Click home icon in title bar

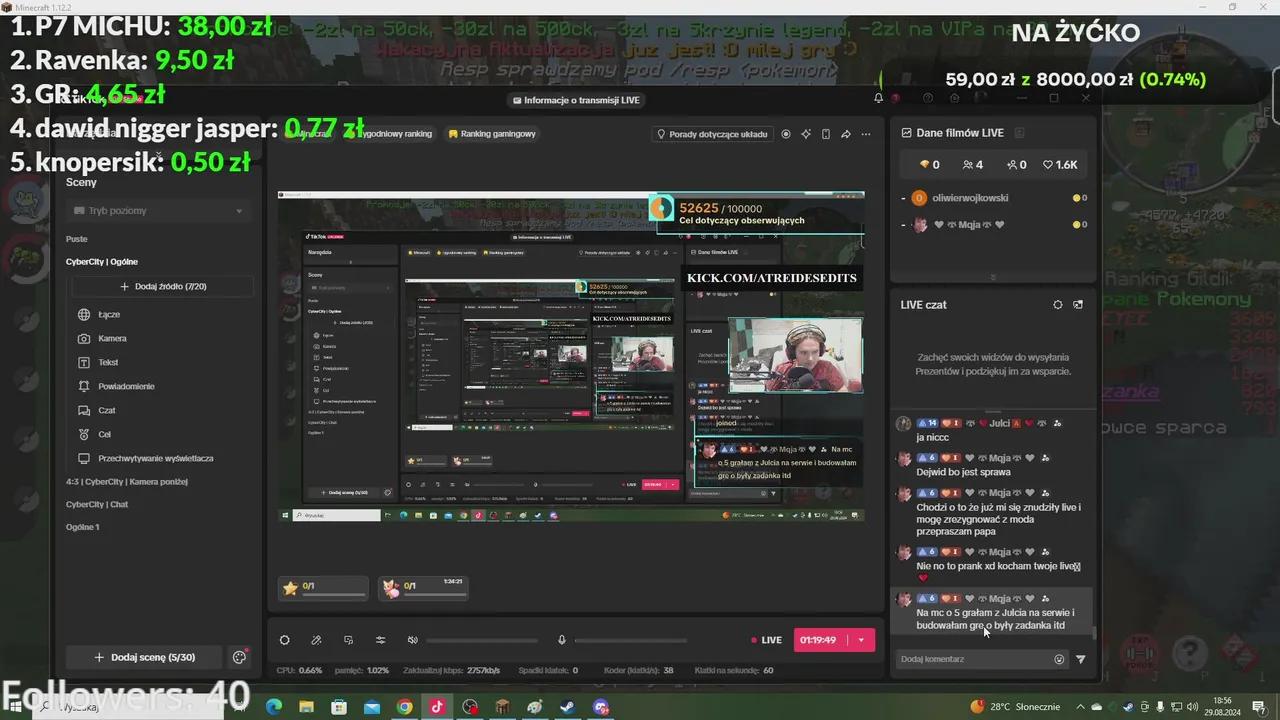[x=954, y=98]
